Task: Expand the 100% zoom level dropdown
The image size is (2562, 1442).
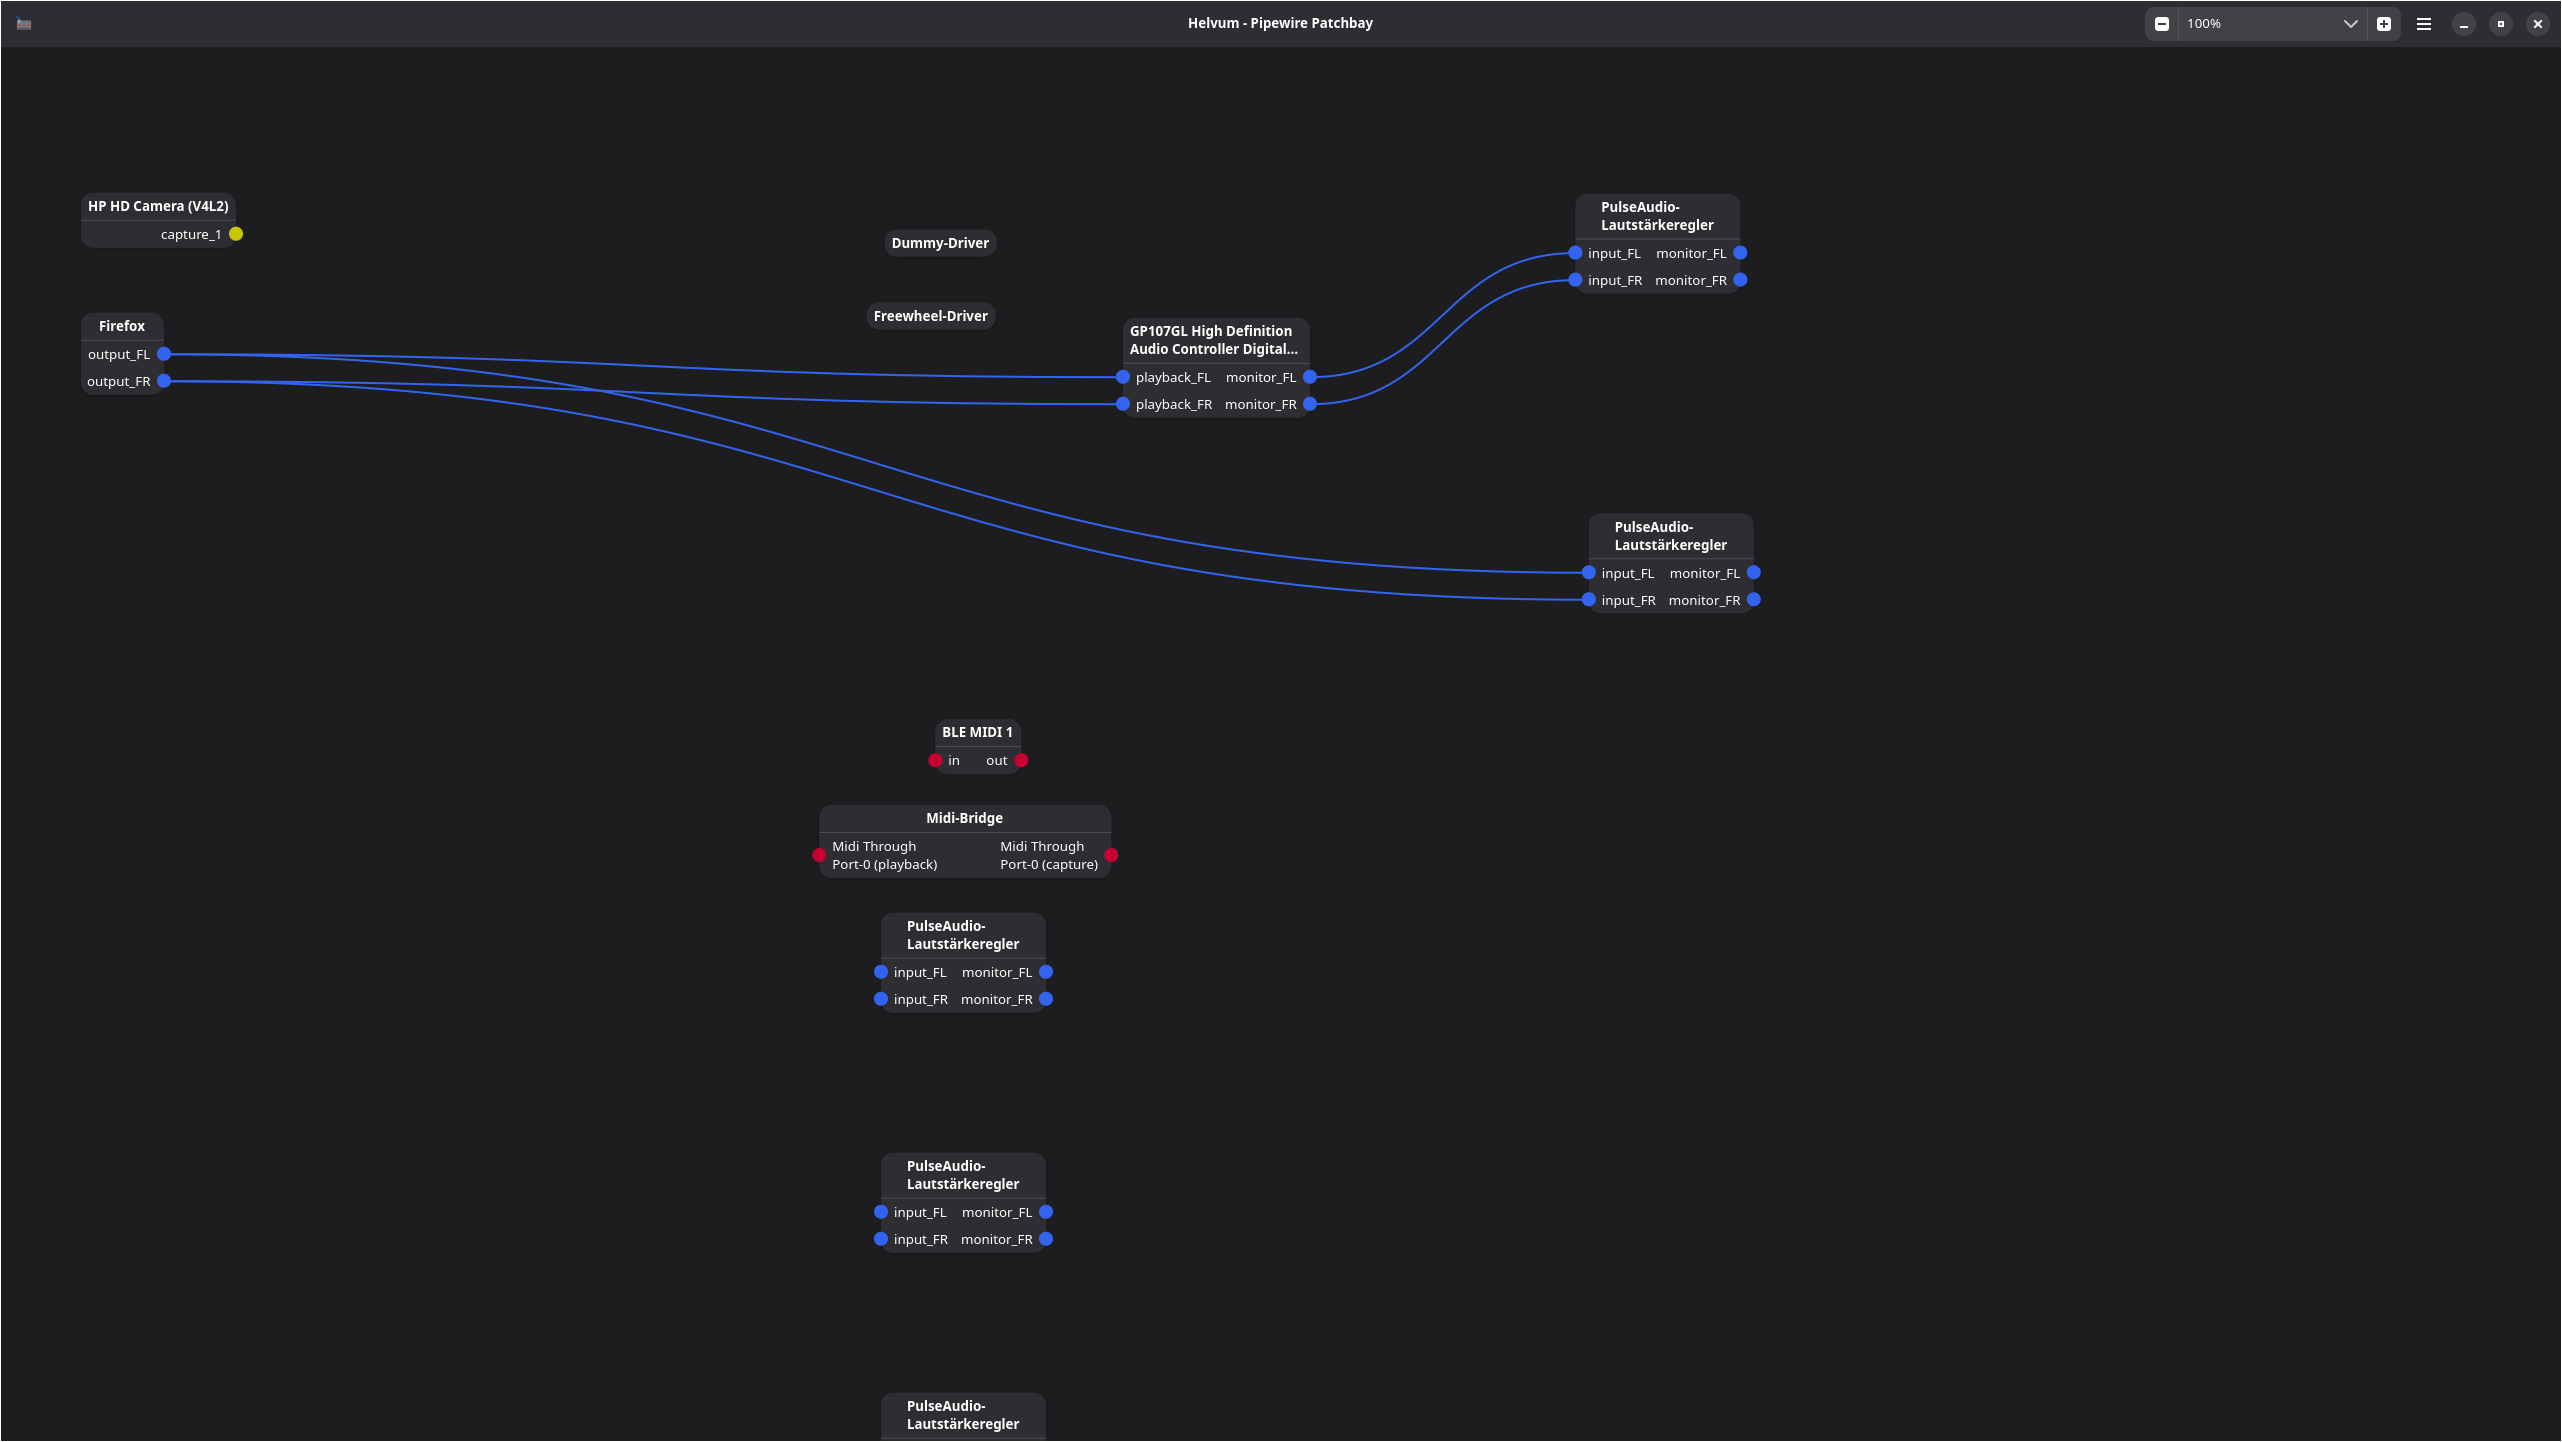Action: 2350,24
